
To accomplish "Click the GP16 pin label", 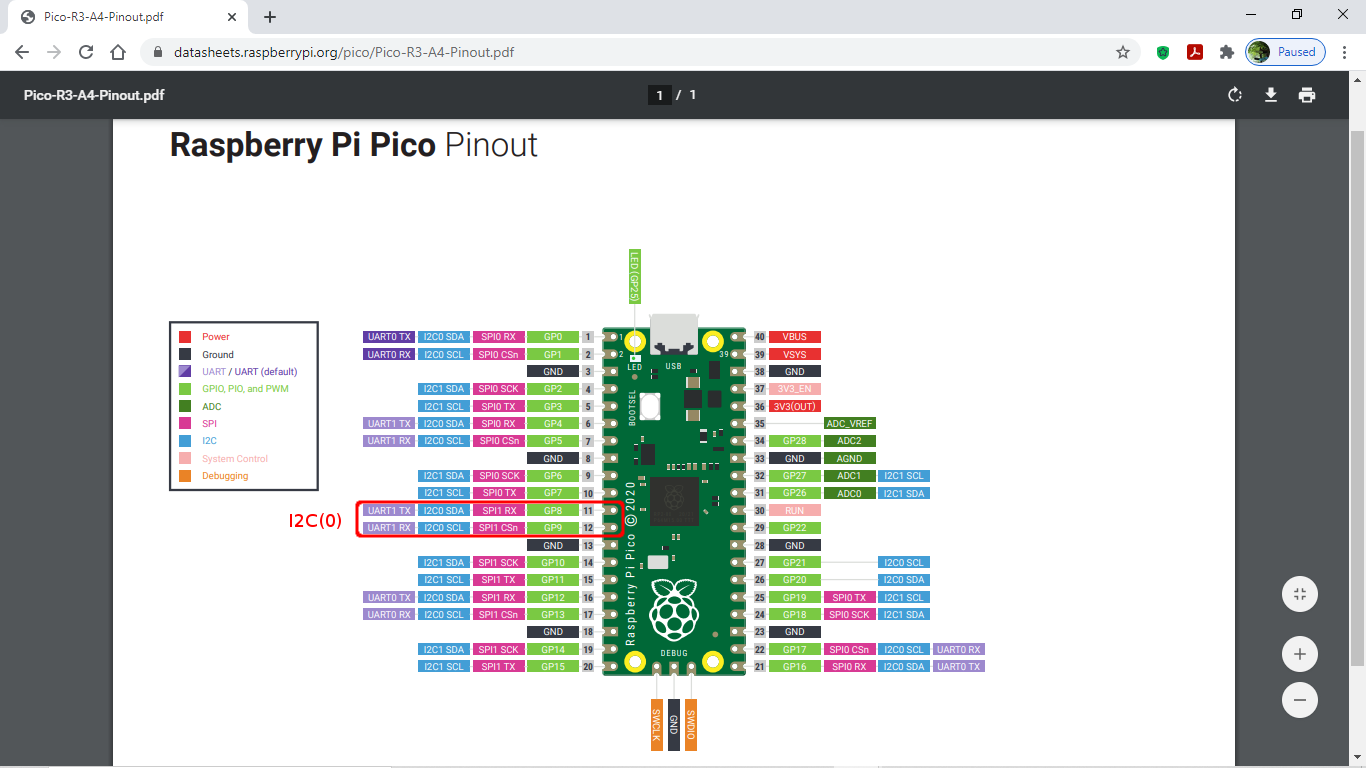I will coord(795,666).
